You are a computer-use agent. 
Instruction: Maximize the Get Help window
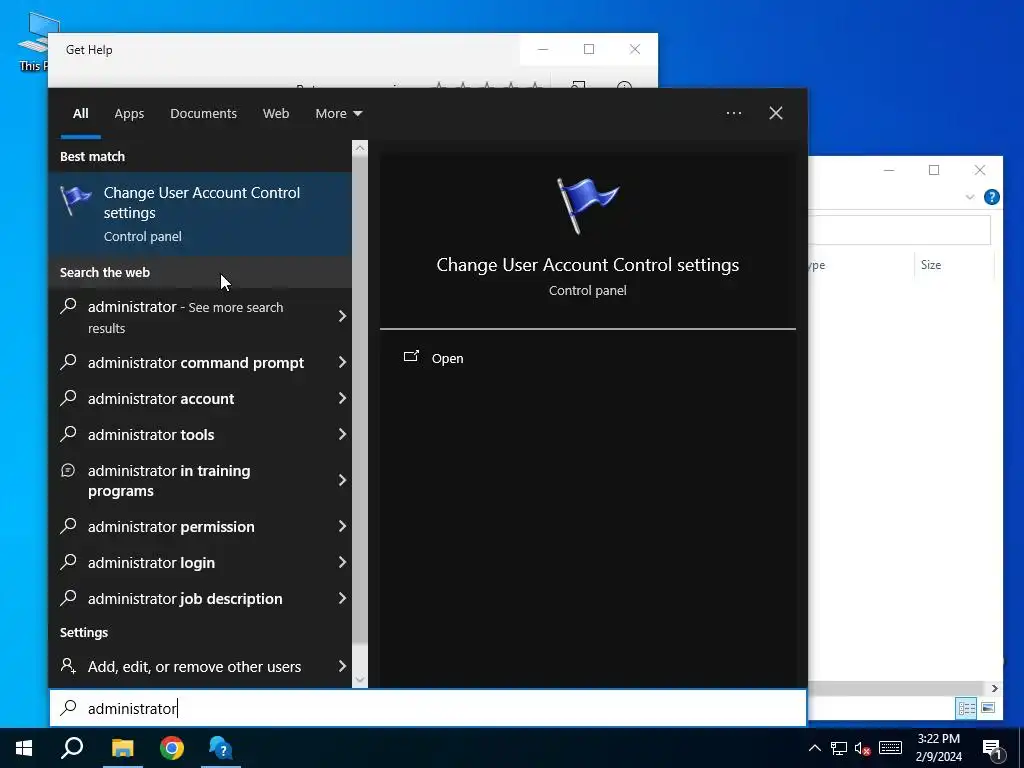point(589,49)
